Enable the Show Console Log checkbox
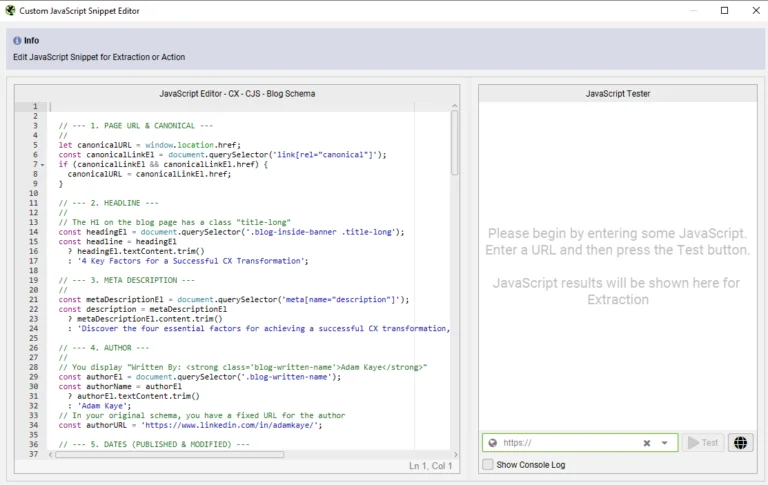The image size is (768, 485). pos(488,465)
